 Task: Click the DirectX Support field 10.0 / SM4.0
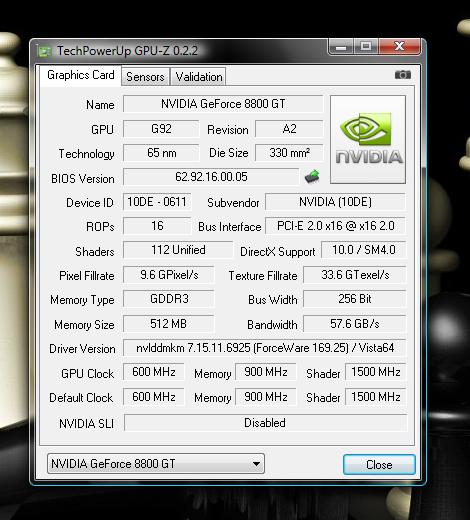pos(364,250)
